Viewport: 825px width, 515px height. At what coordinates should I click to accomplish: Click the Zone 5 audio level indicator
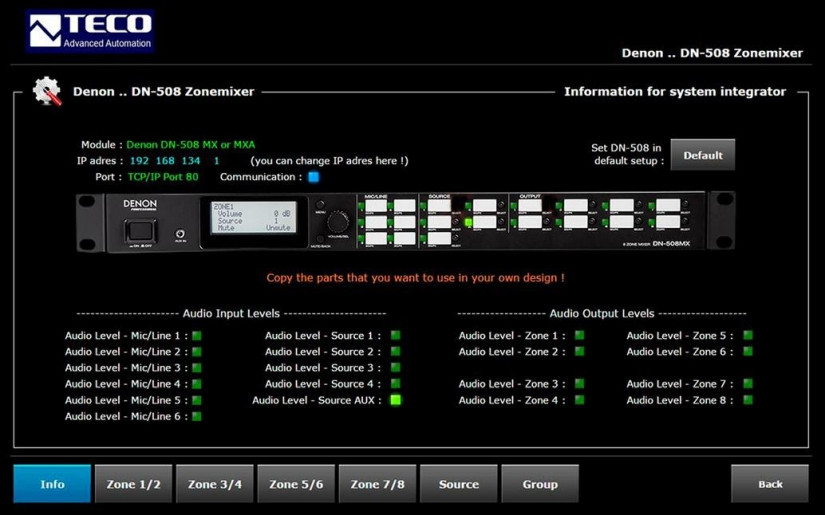[x=748, y=336]
